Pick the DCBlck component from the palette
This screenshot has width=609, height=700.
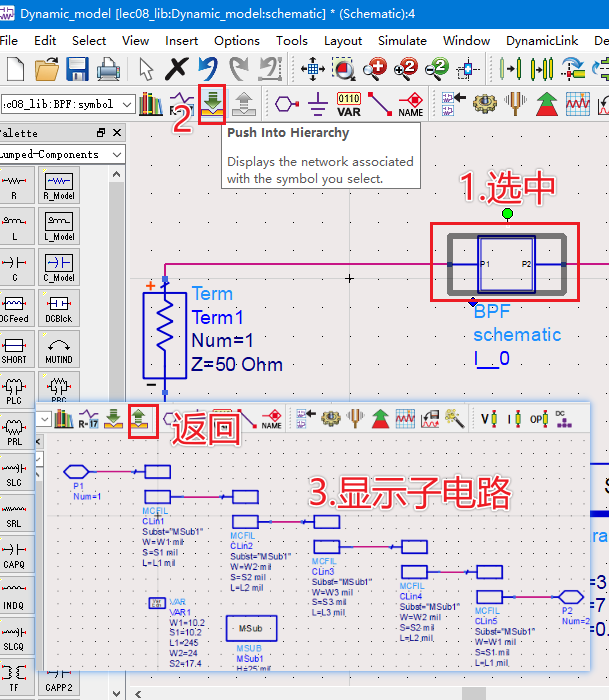click(59, 308)
